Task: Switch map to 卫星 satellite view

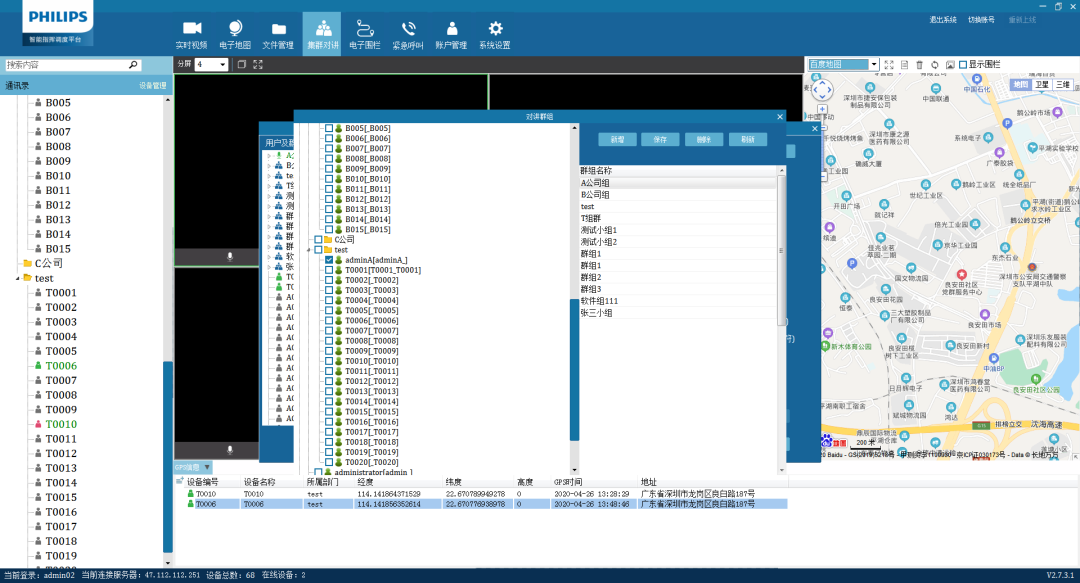Action: tap(1041, 85)
